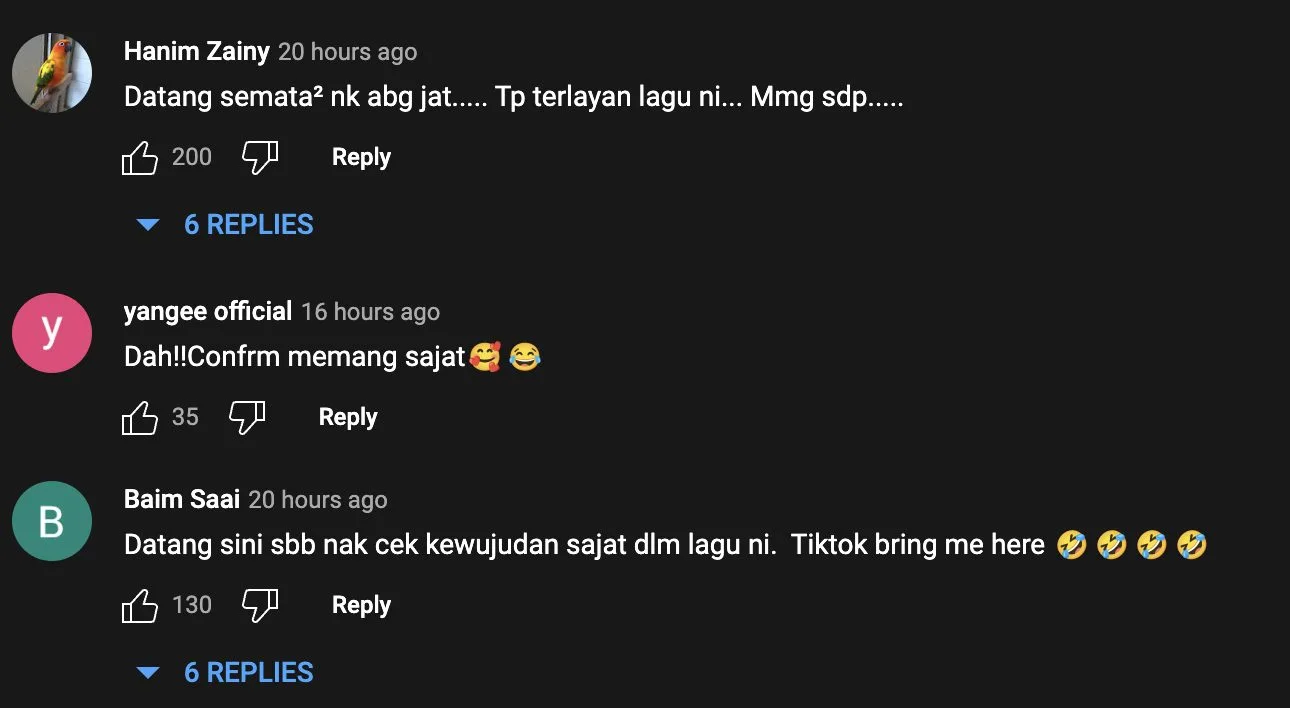Visit Baim Saai's channel name link
Image resolution: width=1290 pixels, height=708 pixels.
point(181,499)
